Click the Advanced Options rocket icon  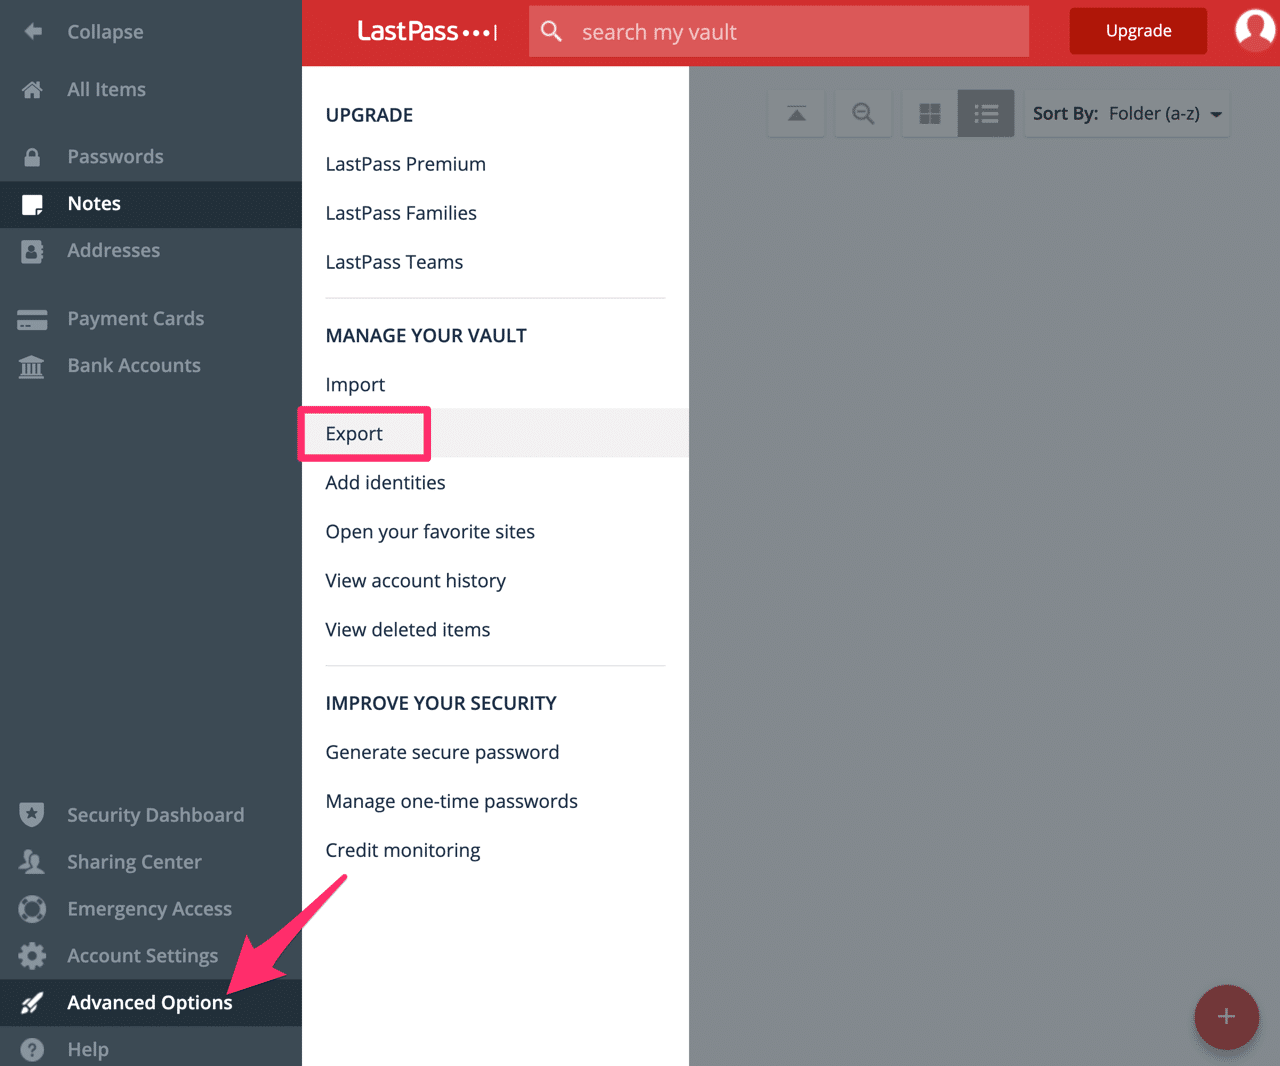pyautogui.click(x=32, y=1003)
